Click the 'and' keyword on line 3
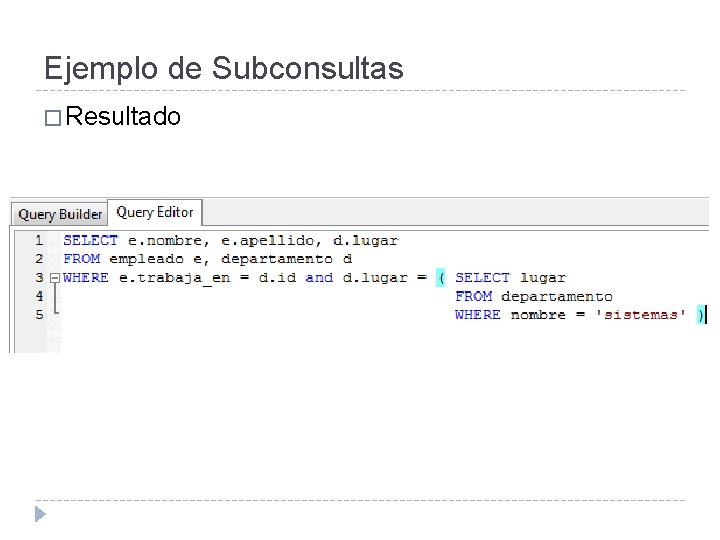 click(319, 278)
